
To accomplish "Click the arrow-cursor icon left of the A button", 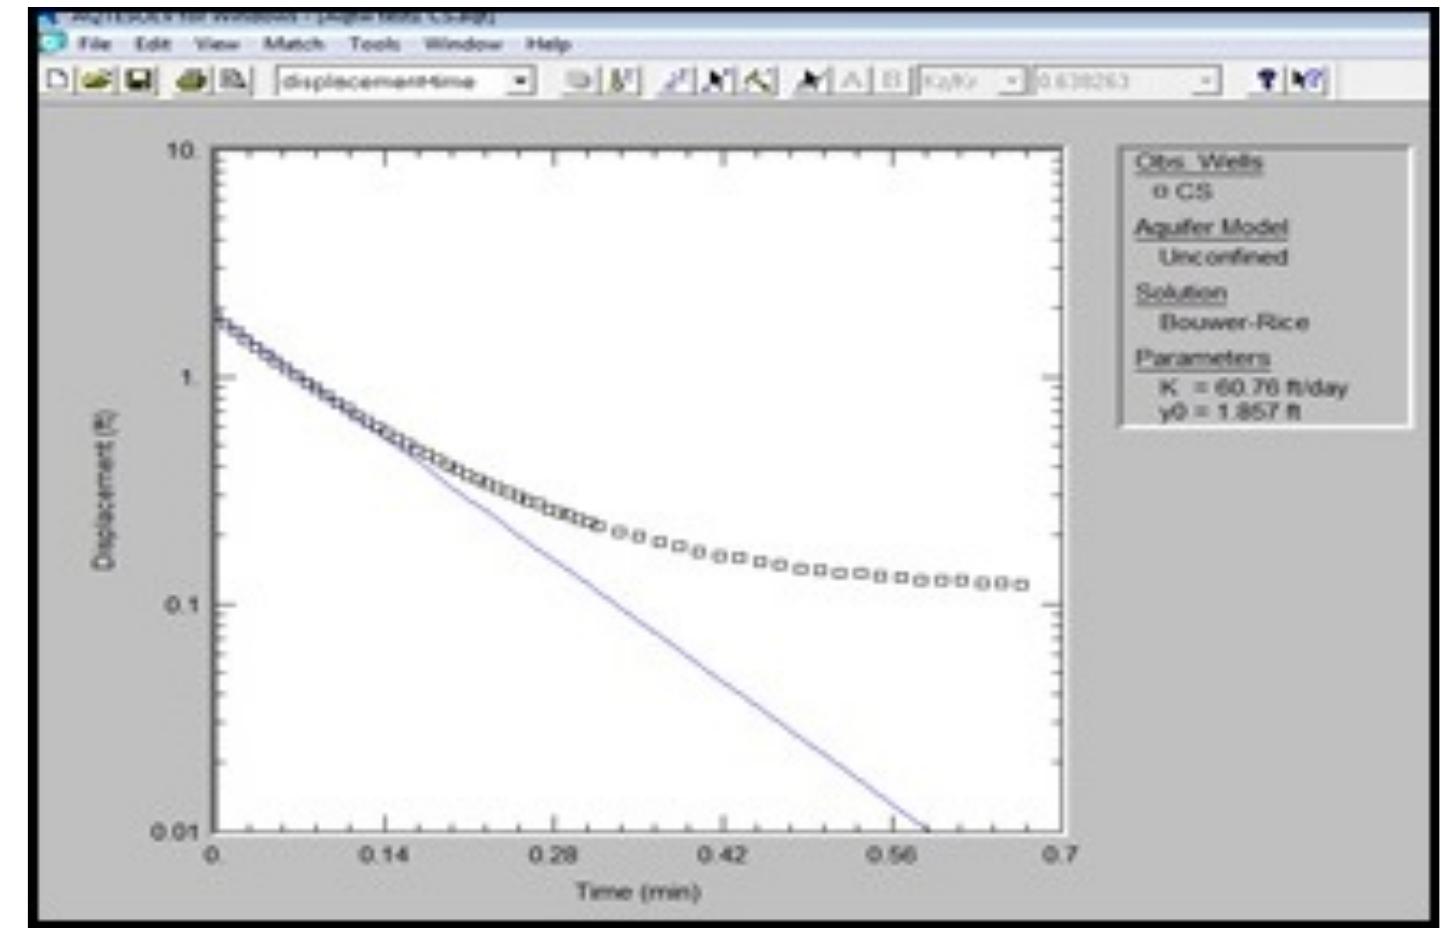I will [812, 80].
